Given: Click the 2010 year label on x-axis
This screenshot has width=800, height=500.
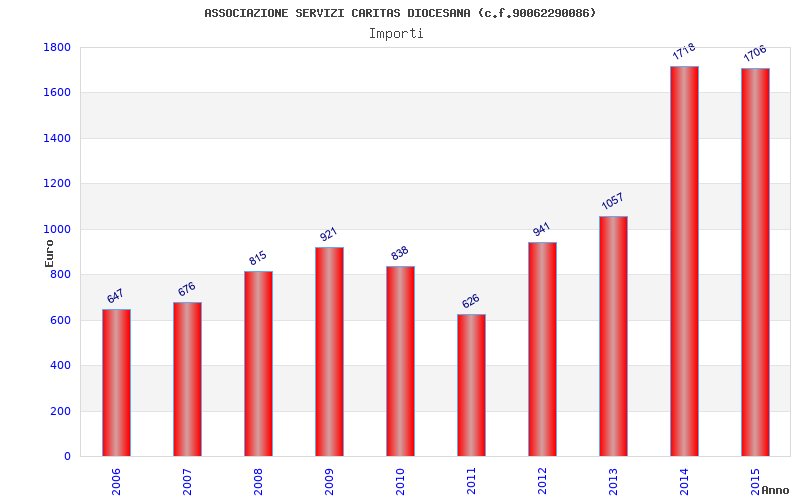Looking at the screenshot, I should tap(400, 482).
